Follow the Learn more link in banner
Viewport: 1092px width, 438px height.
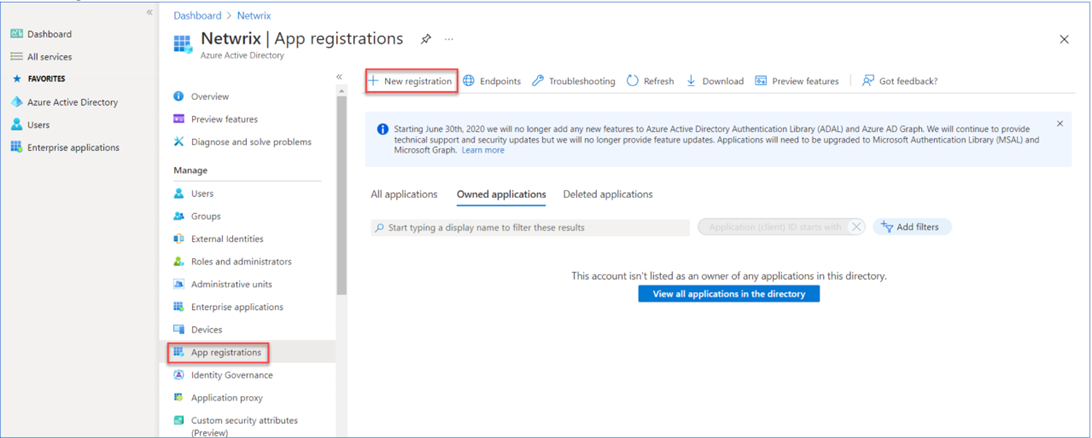pos(483,150)
